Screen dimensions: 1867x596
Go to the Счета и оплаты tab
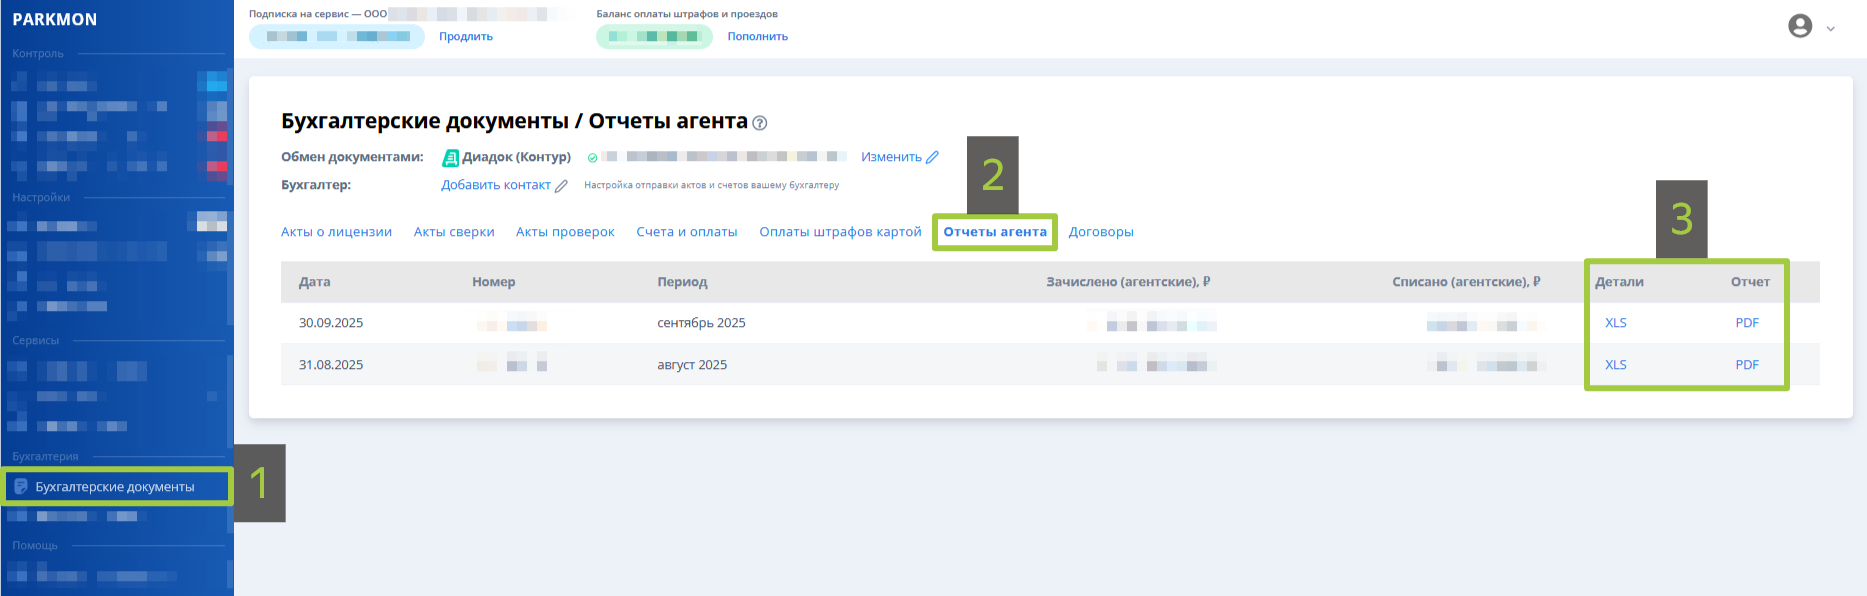pos(687,232)
